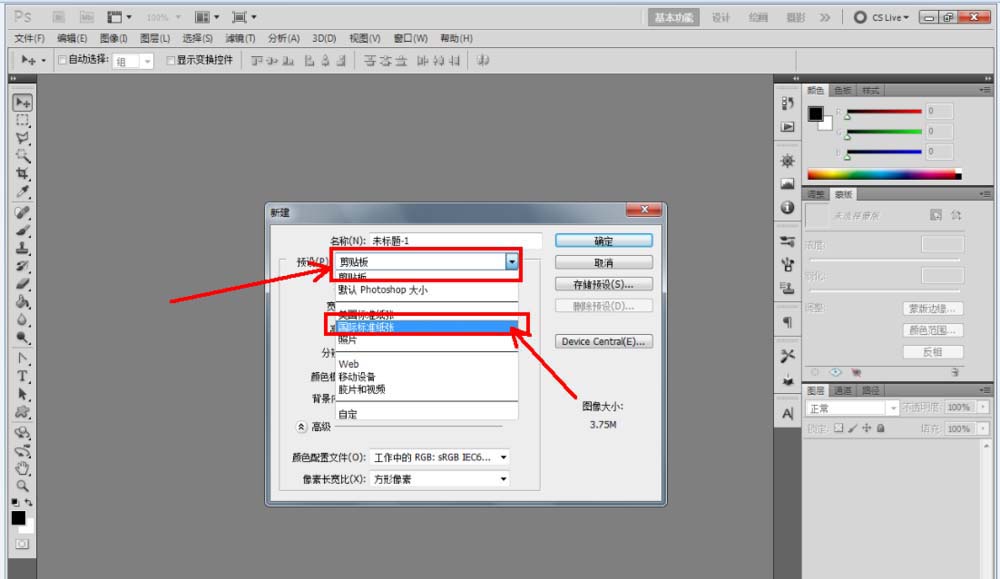Screen dimensions: 1000x579
Task: Switch to the 通道 tab
Action: (x=844, y=389)
